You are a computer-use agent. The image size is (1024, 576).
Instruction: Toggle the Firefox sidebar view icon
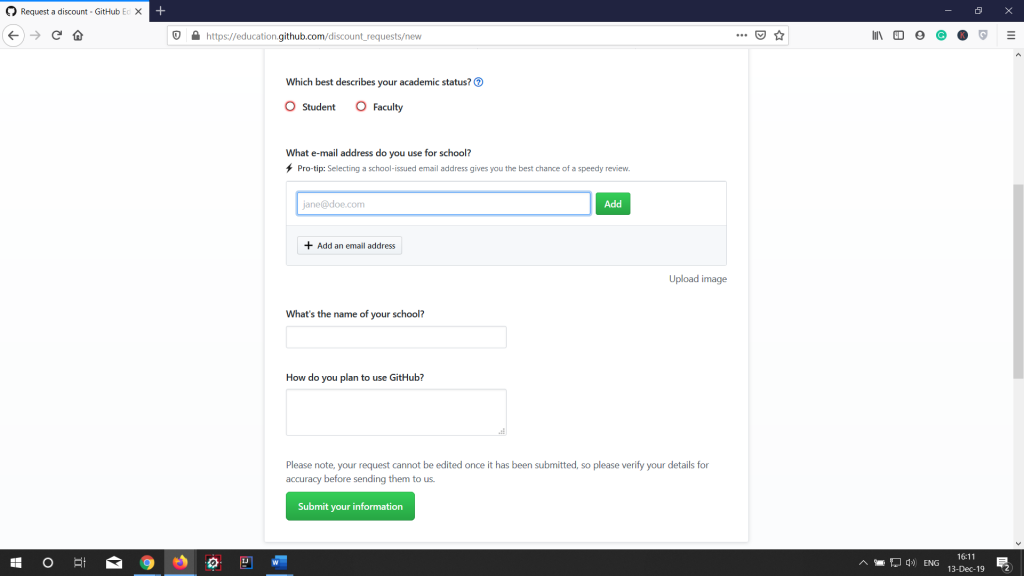pos(899,35)
